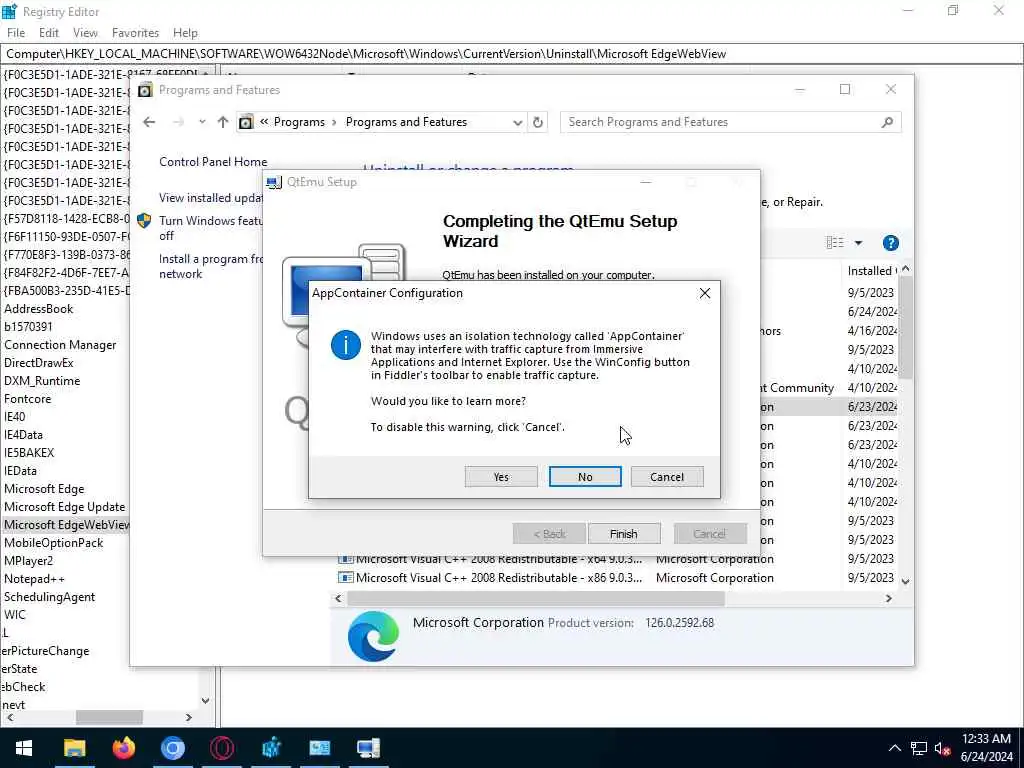Image resolution: width=1024 pixels, height=768 pixels.
Task: Click down arrow of registry tree vertical scrollbar
Action: pyautogui.click(x=206, y=700)
